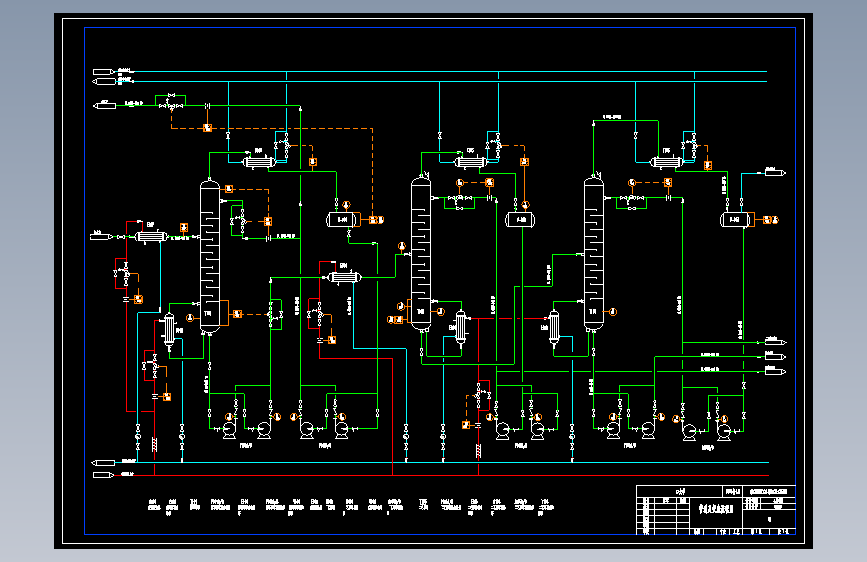867x562 pixels.
Task: Select the orange instrument circle above the middle reflux drum
Action: (x=525, y=205)
